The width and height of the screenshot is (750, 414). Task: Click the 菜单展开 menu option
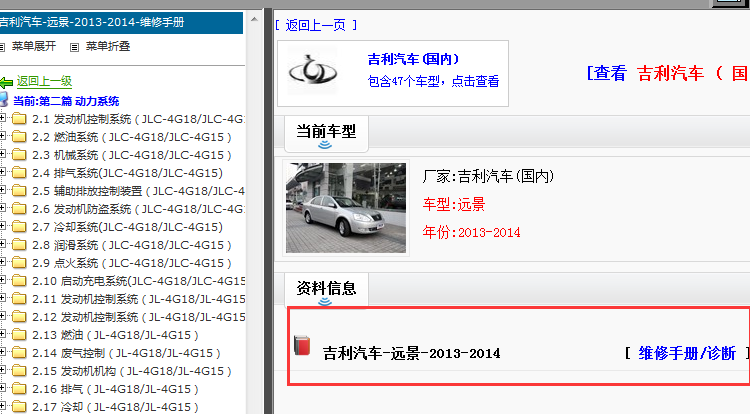(x=33, y=46)
